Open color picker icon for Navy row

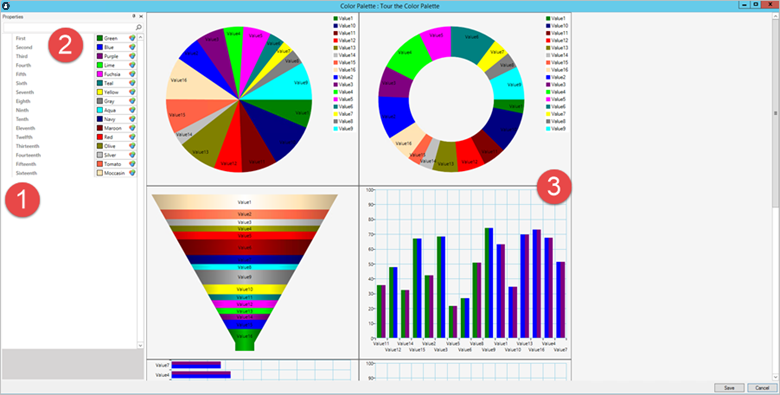[132, 119]
